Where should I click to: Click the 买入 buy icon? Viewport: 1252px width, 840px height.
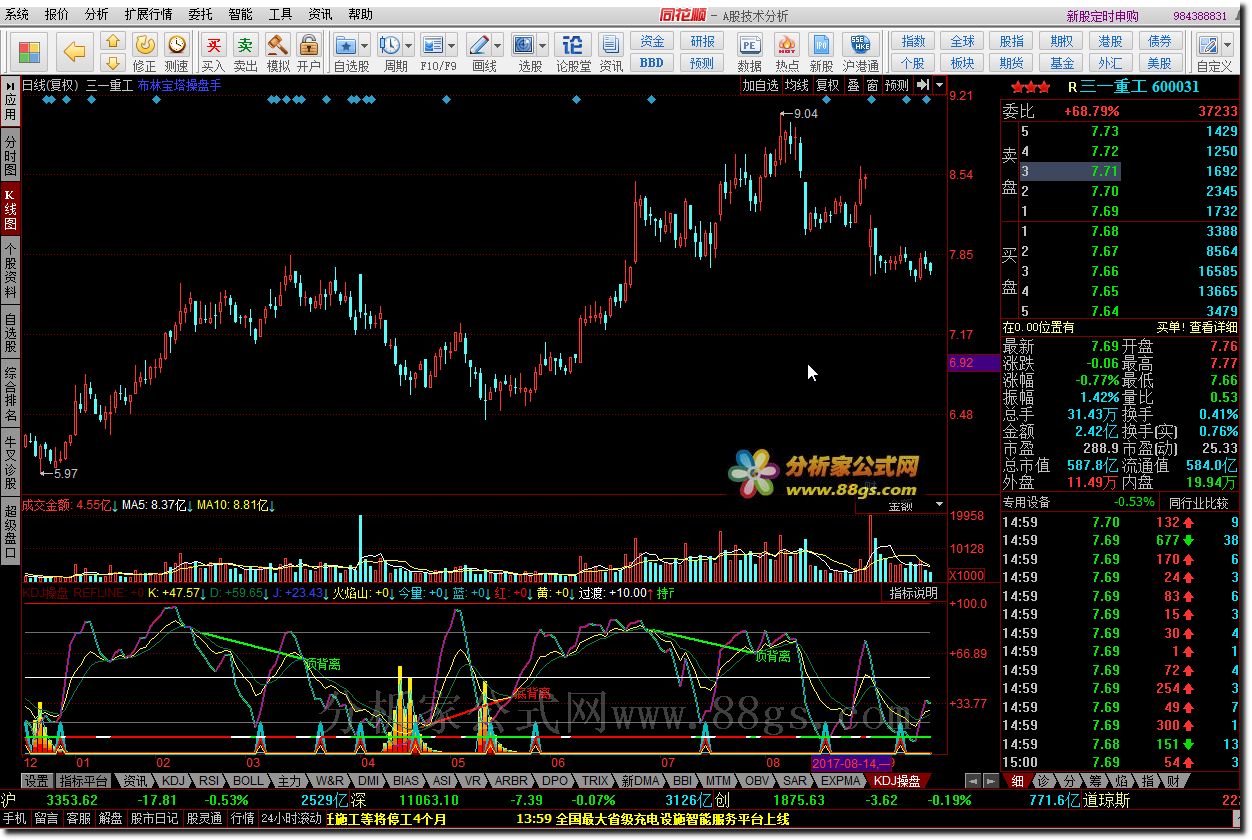tap(213, 52)
